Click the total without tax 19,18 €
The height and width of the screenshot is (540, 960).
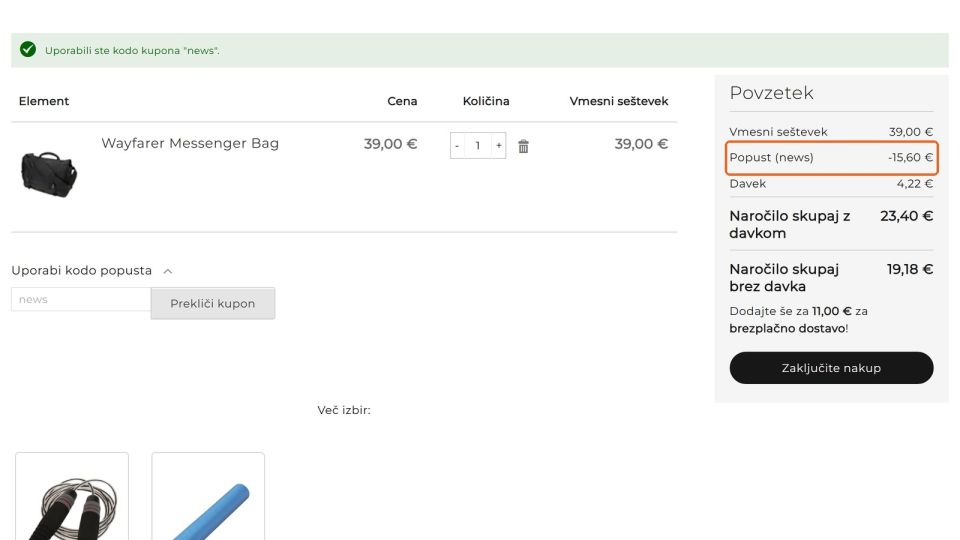(x=910, y=269)
